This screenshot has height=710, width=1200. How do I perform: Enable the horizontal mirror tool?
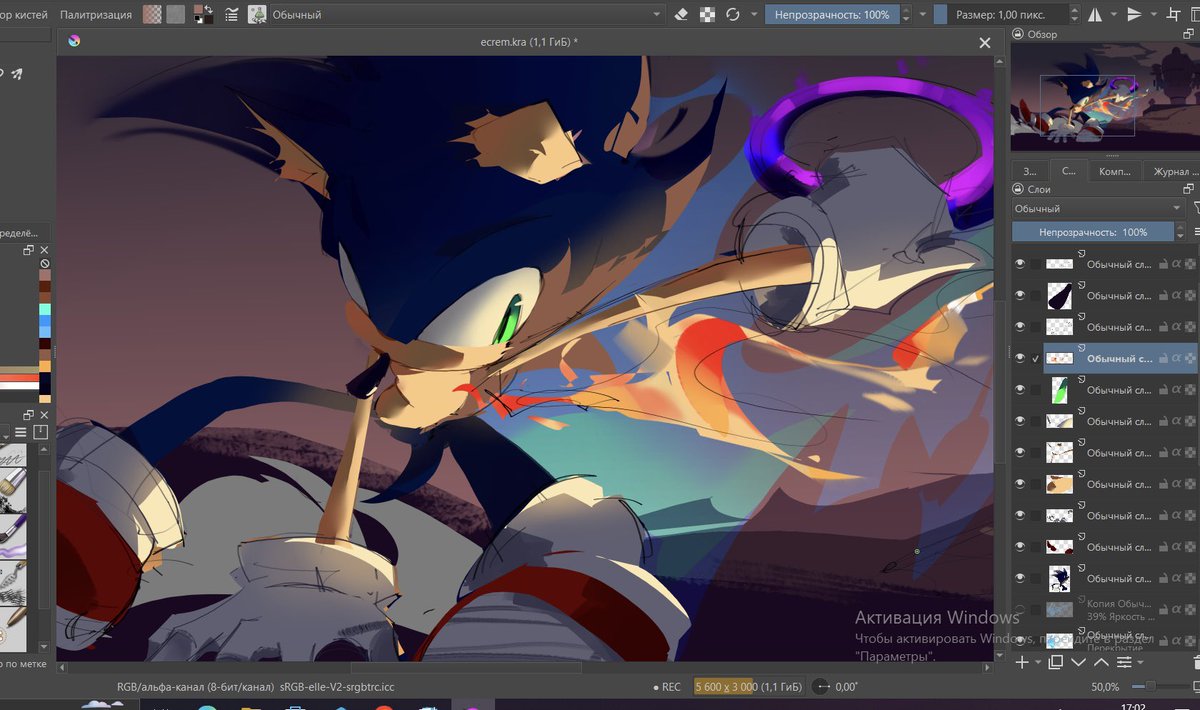click(x=1095, y=14)
